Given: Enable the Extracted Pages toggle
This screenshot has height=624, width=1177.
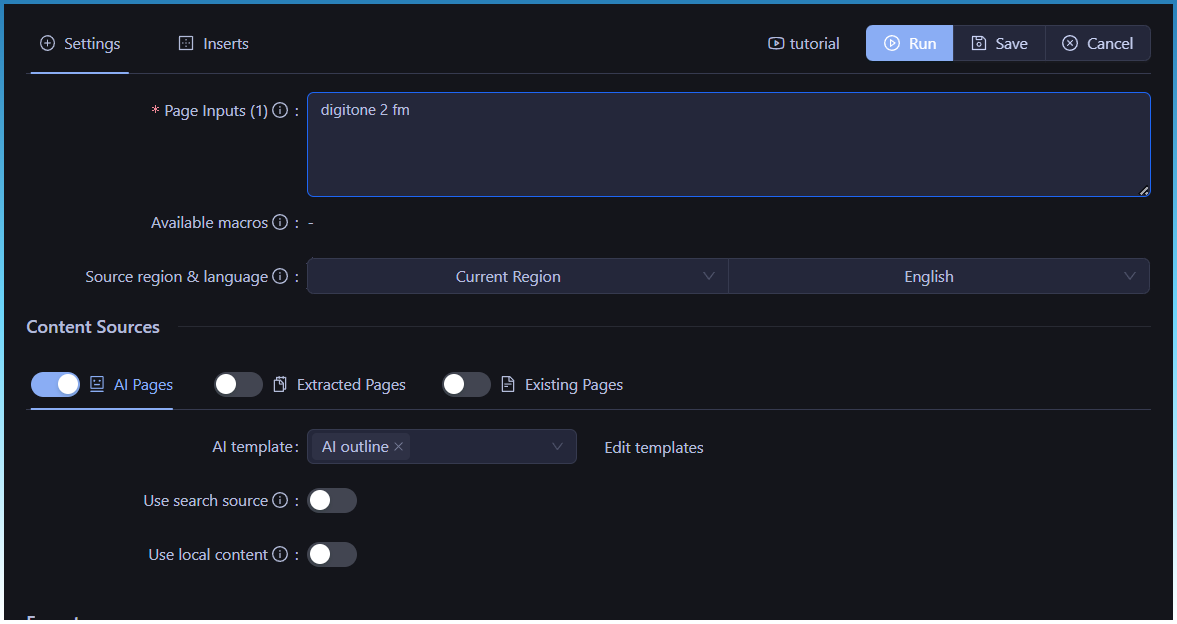Looking at the screenshot, I should [238, 385].
